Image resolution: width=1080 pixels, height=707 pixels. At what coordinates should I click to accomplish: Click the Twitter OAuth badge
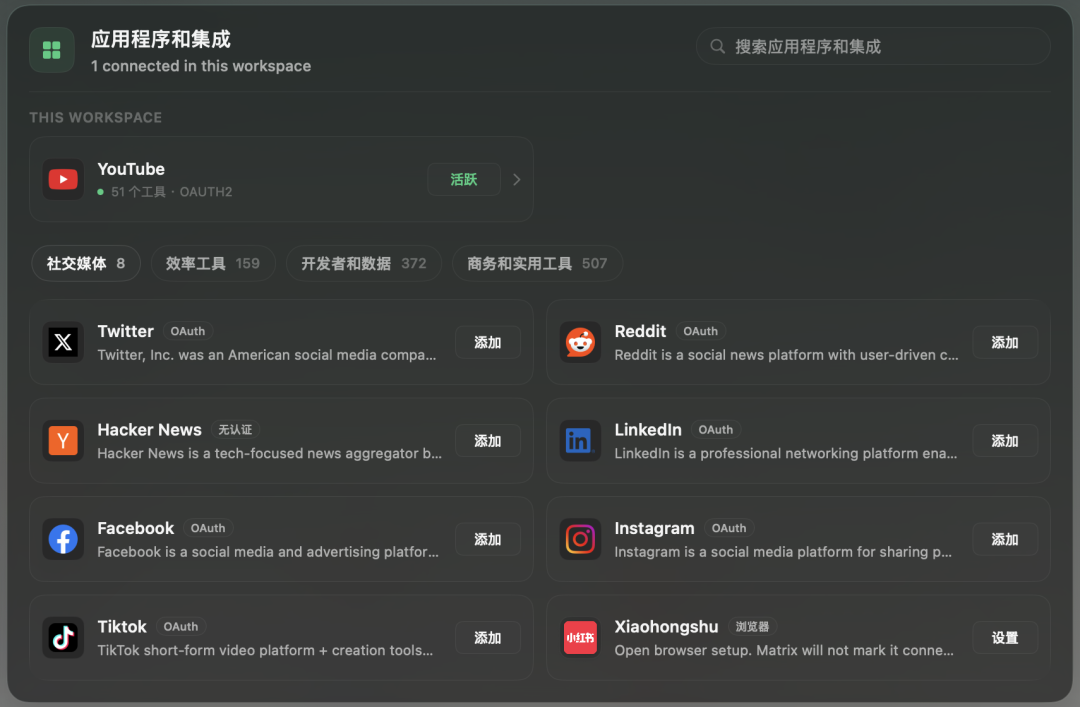click(x=188, y=331)
